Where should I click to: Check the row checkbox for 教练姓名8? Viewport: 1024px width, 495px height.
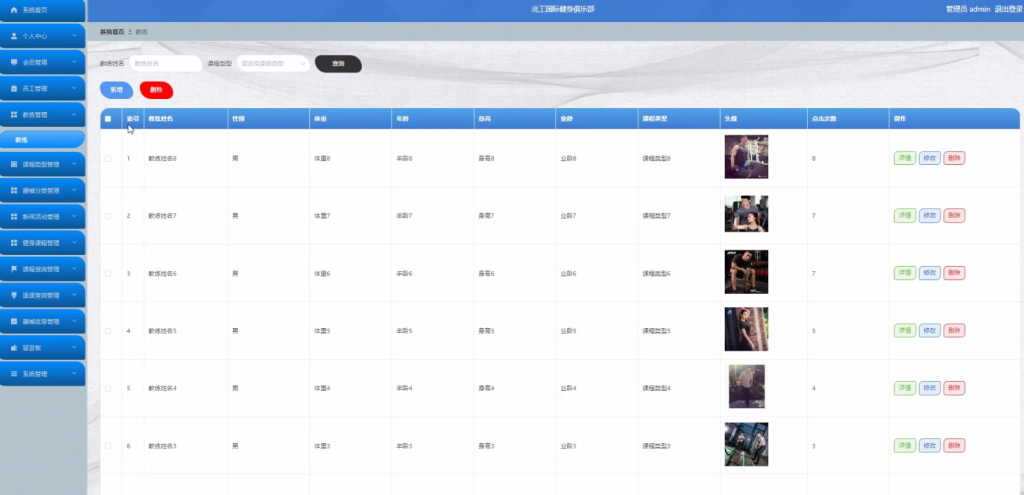[x=108, y=158]
